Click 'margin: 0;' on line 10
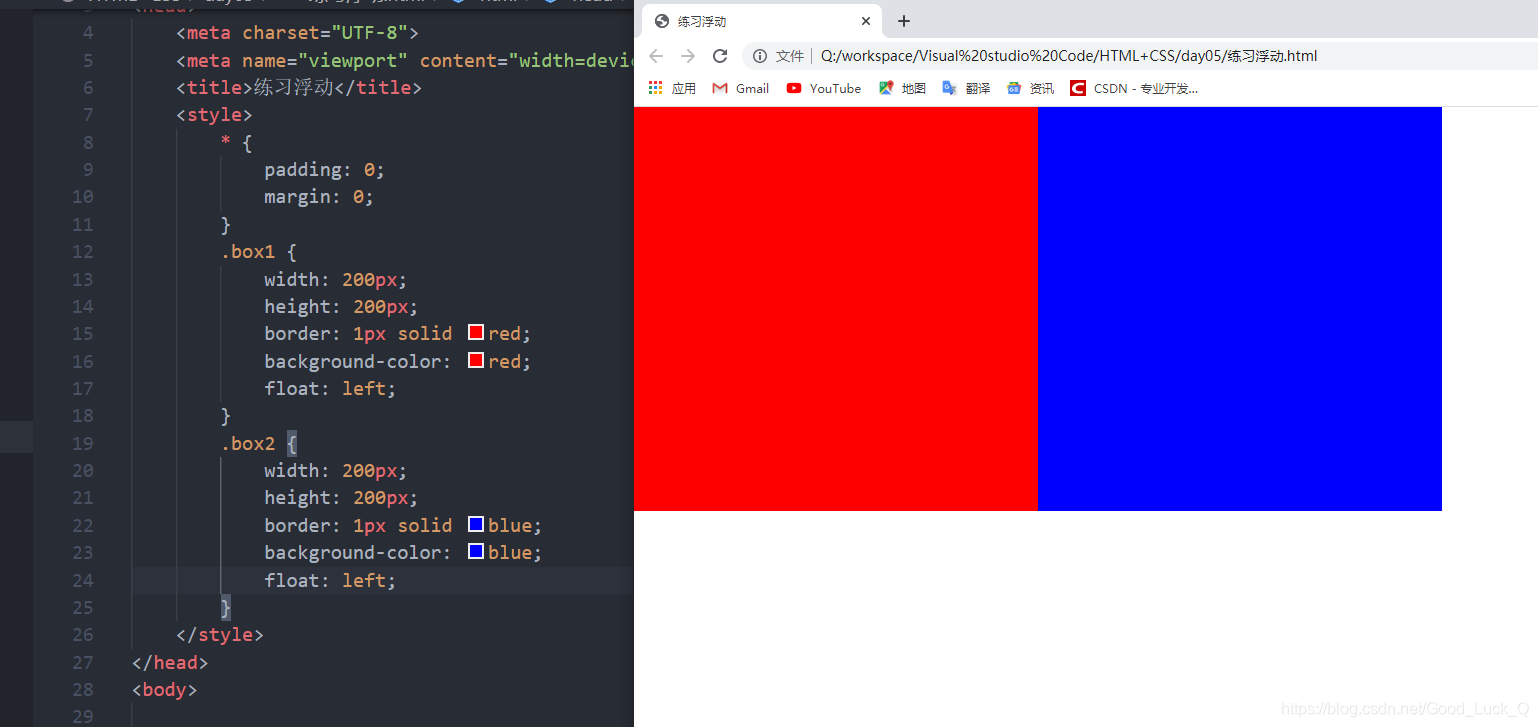The width and height of the screenshot is (1538, 727). (x=319, y=197)
